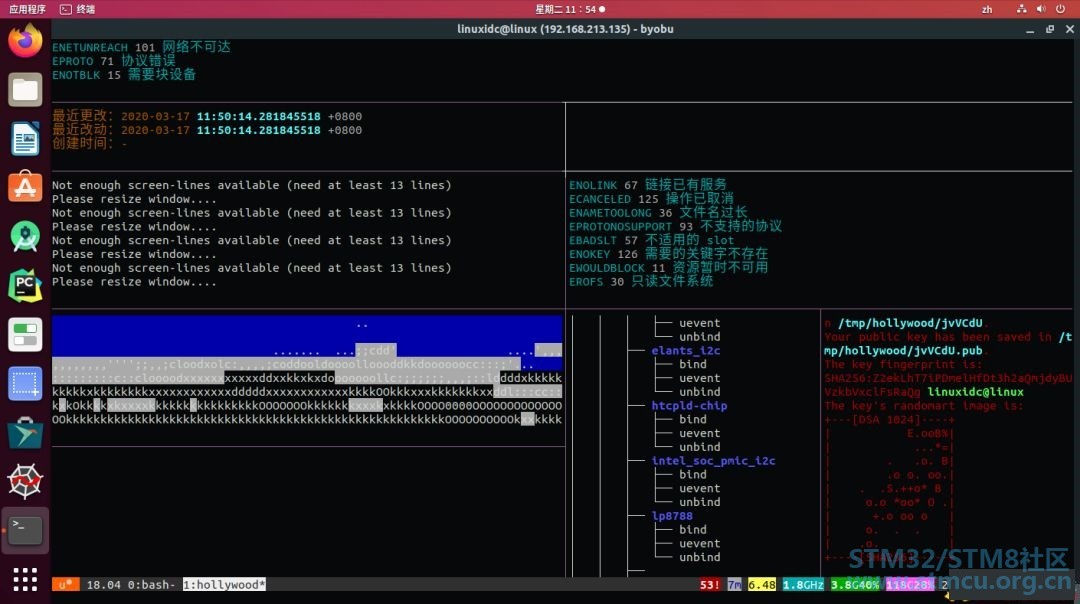Click the ENAMETOOLONG 36 error line
The height and width of the screenshot is (604, 1080).
click(x=658, y=212)
